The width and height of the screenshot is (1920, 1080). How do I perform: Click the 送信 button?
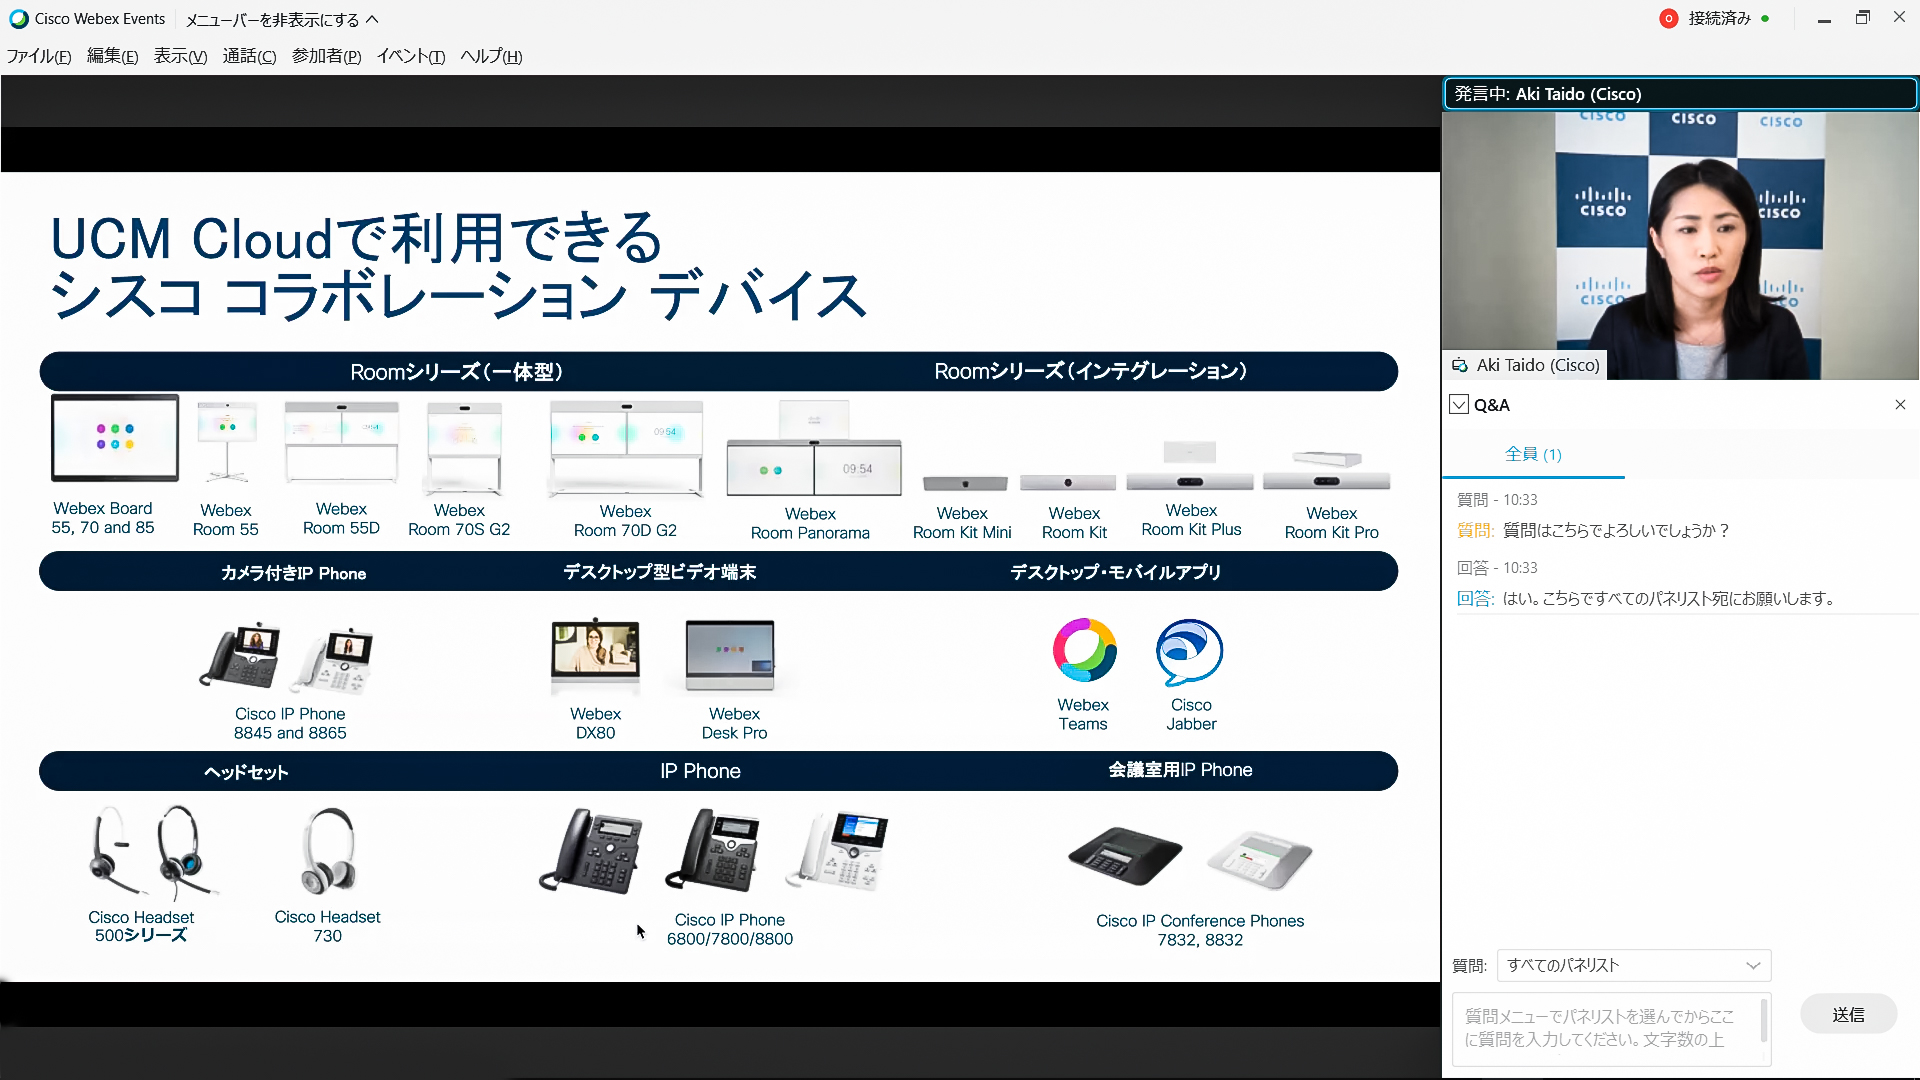(x=1848, y=1014)
